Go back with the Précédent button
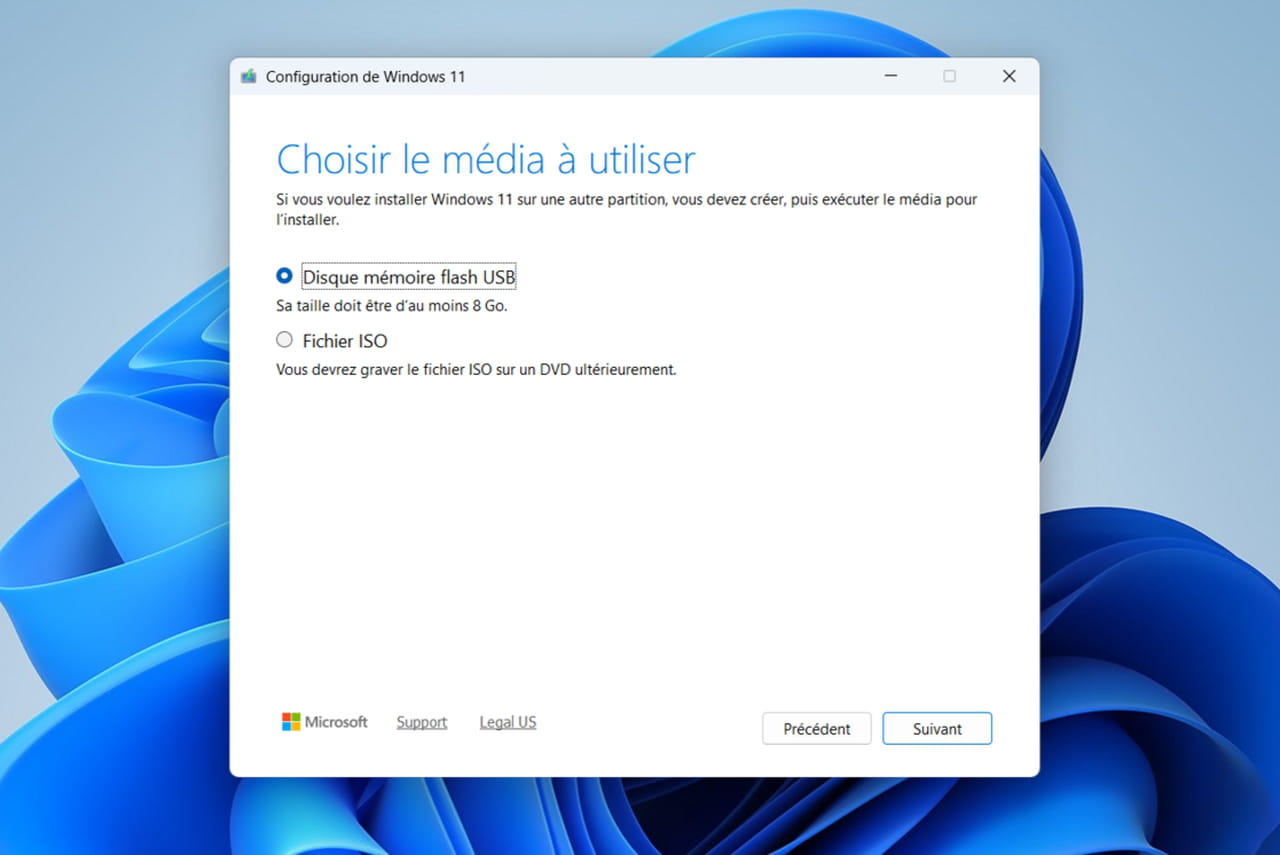The height and width of the screenshot is (855, 1280). (816, 729)
